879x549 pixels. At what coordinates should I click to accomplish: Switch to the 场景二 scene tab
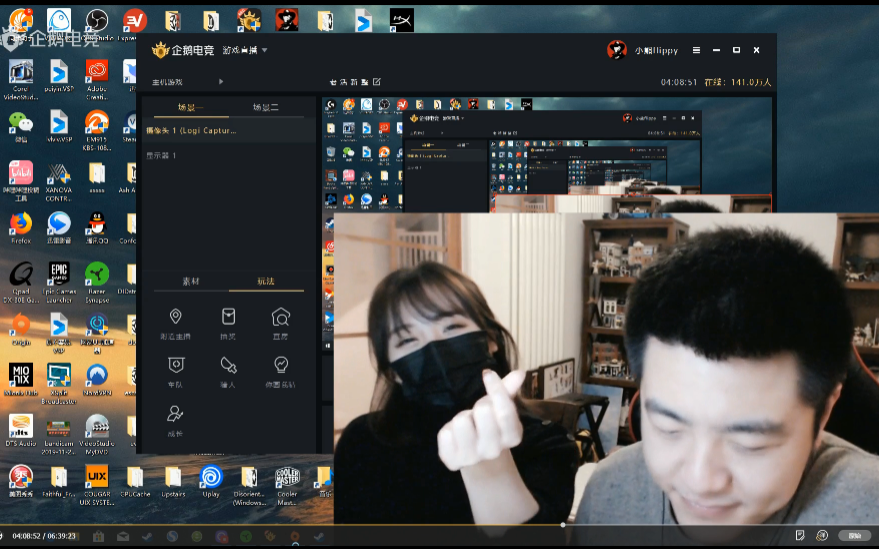(x=266, y=107)
